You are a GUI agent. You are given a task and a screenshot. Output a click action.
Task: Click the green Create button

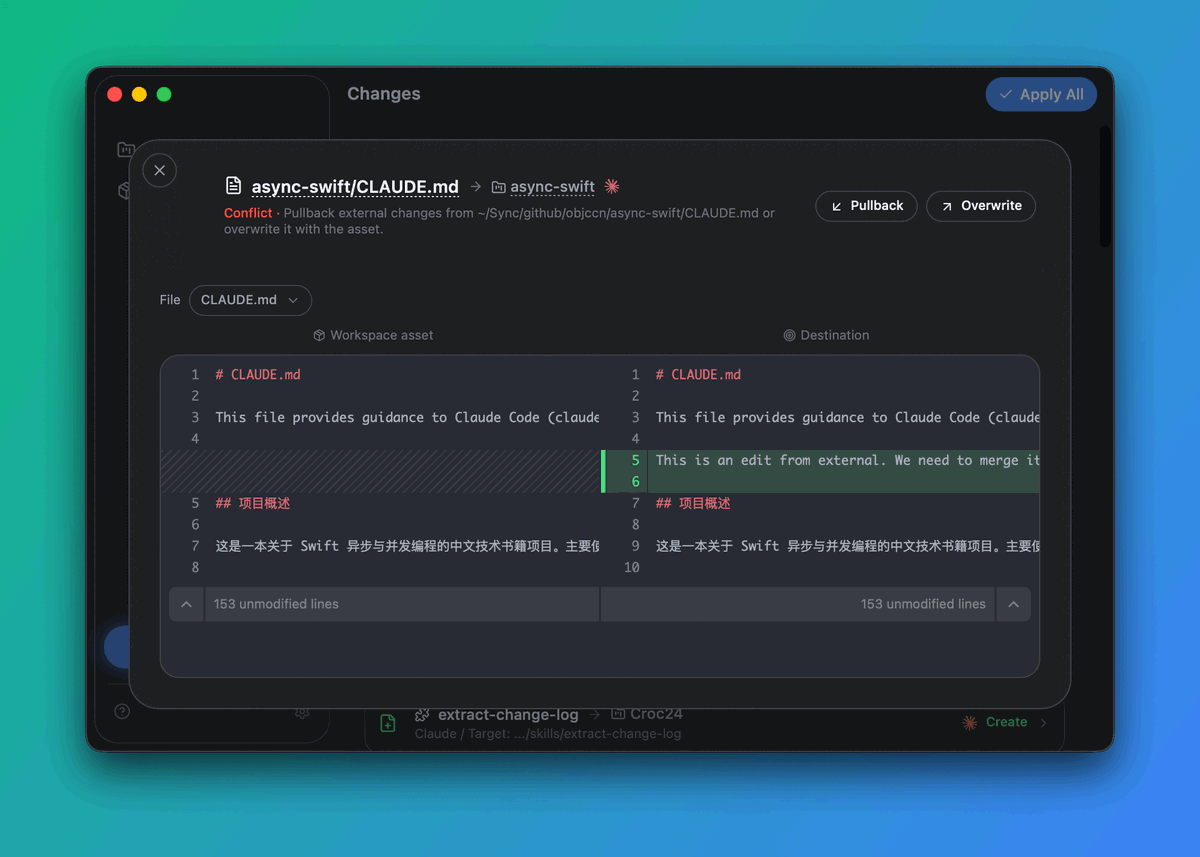(1006, 722)
